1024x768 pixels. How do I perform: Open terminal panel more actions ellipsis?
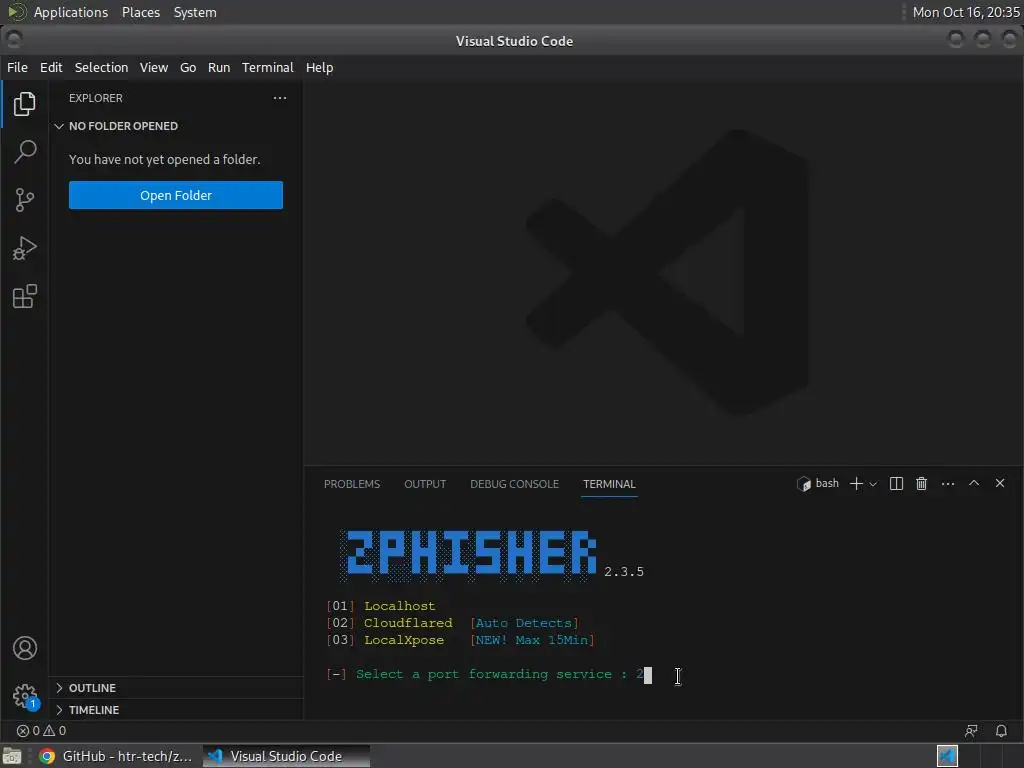948,484
